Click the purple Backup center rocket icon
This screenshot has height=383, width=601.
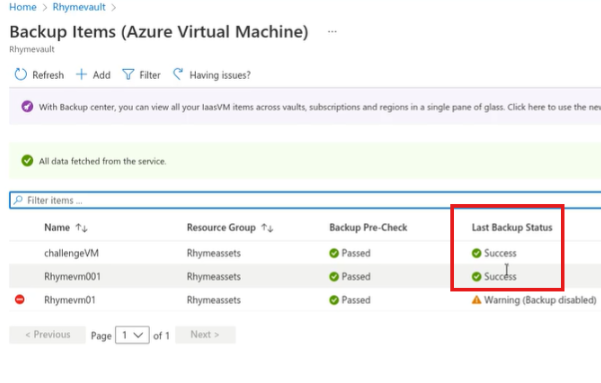pos(27,107)
